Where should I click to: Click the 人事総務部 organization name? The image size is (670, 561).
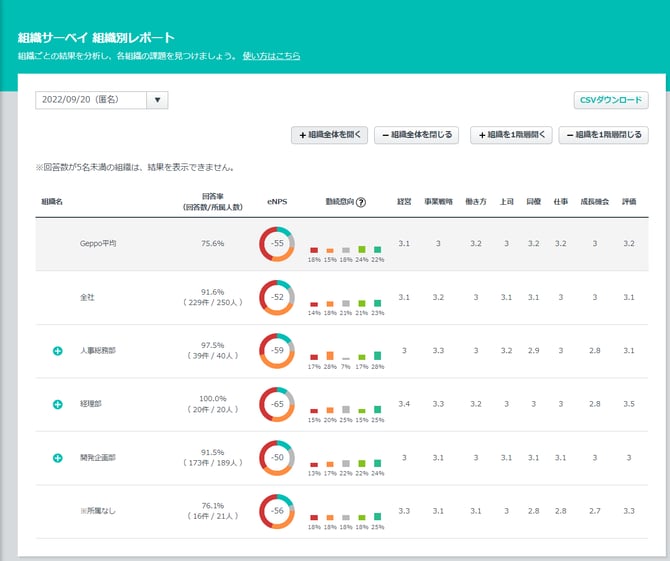(x=98, y=351)
